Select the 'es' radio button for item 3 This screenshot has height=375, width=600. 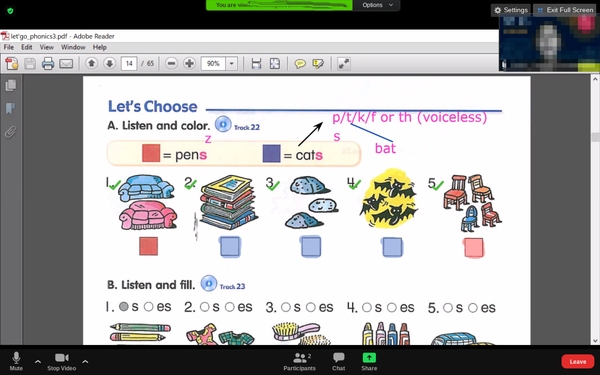coord(311,307)
